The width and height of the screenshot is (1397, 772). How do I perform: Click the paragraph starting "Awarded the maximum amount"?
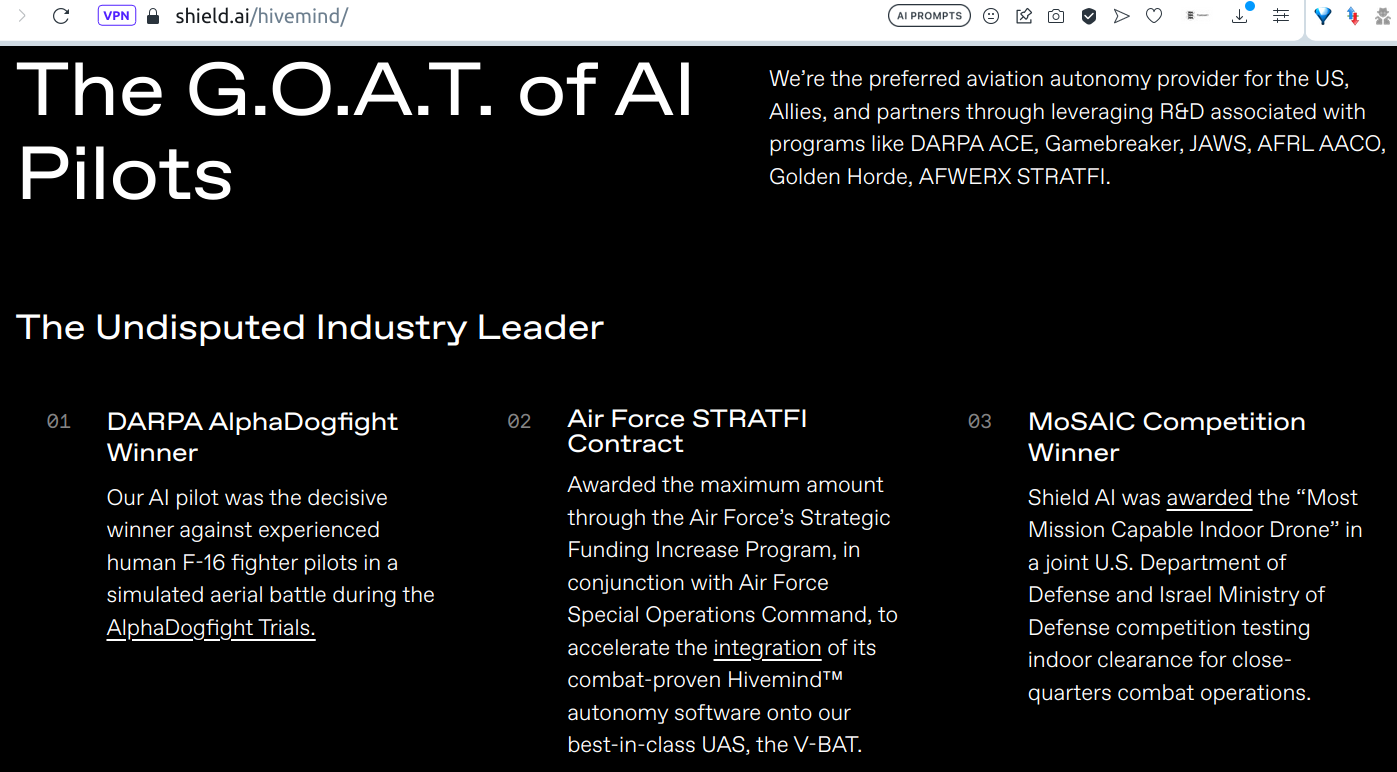click(733, 615)
